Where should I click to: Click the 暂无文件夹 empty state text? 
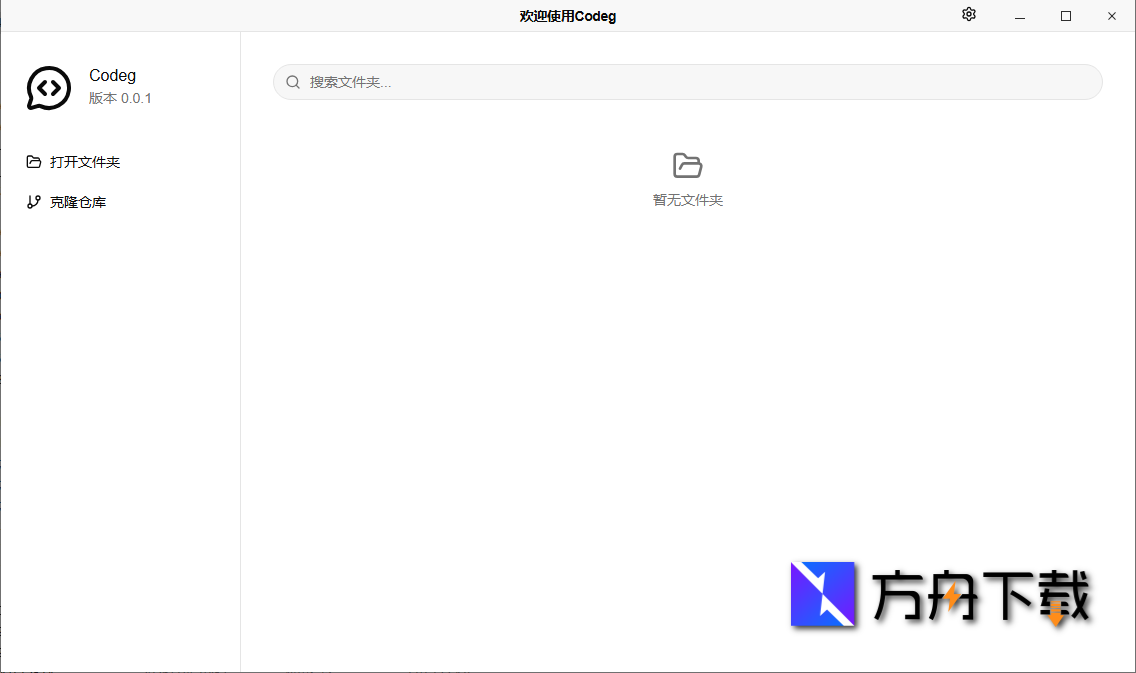point(686,200)
